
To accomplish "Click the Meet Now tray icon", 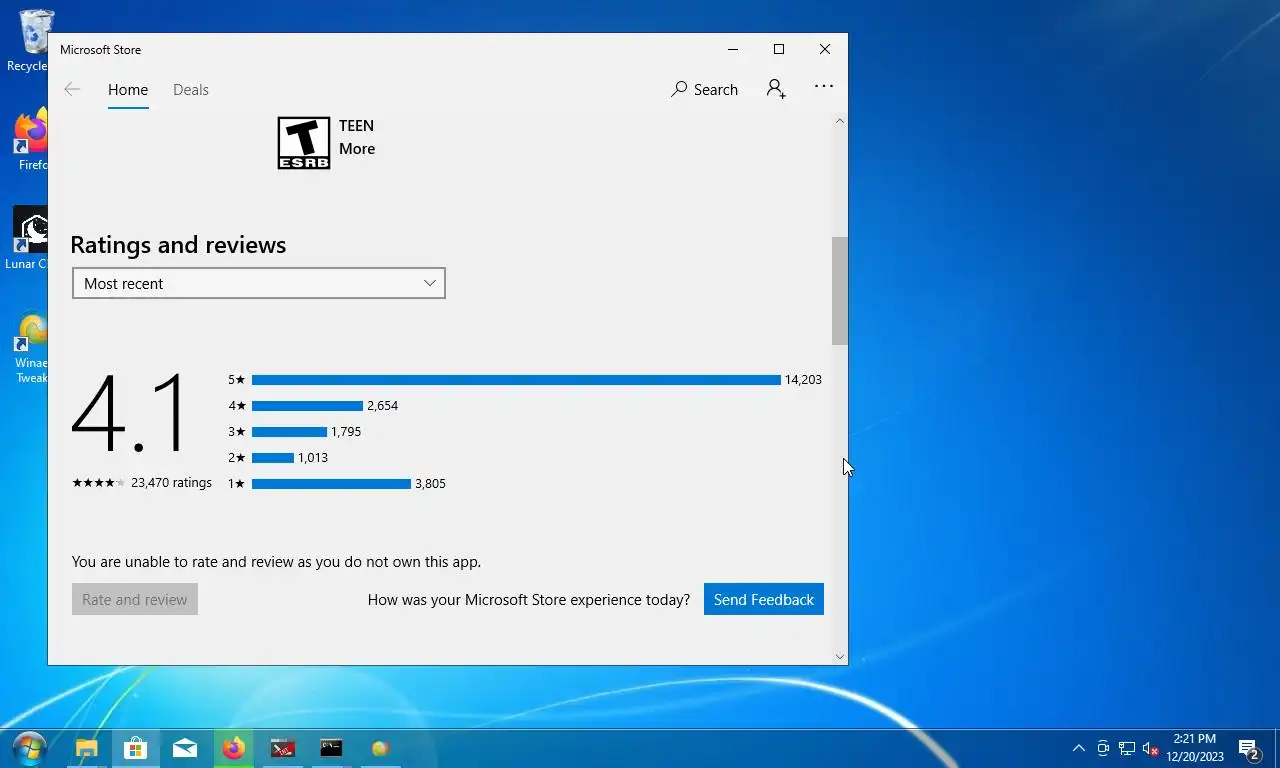I will coord(1103,748).
